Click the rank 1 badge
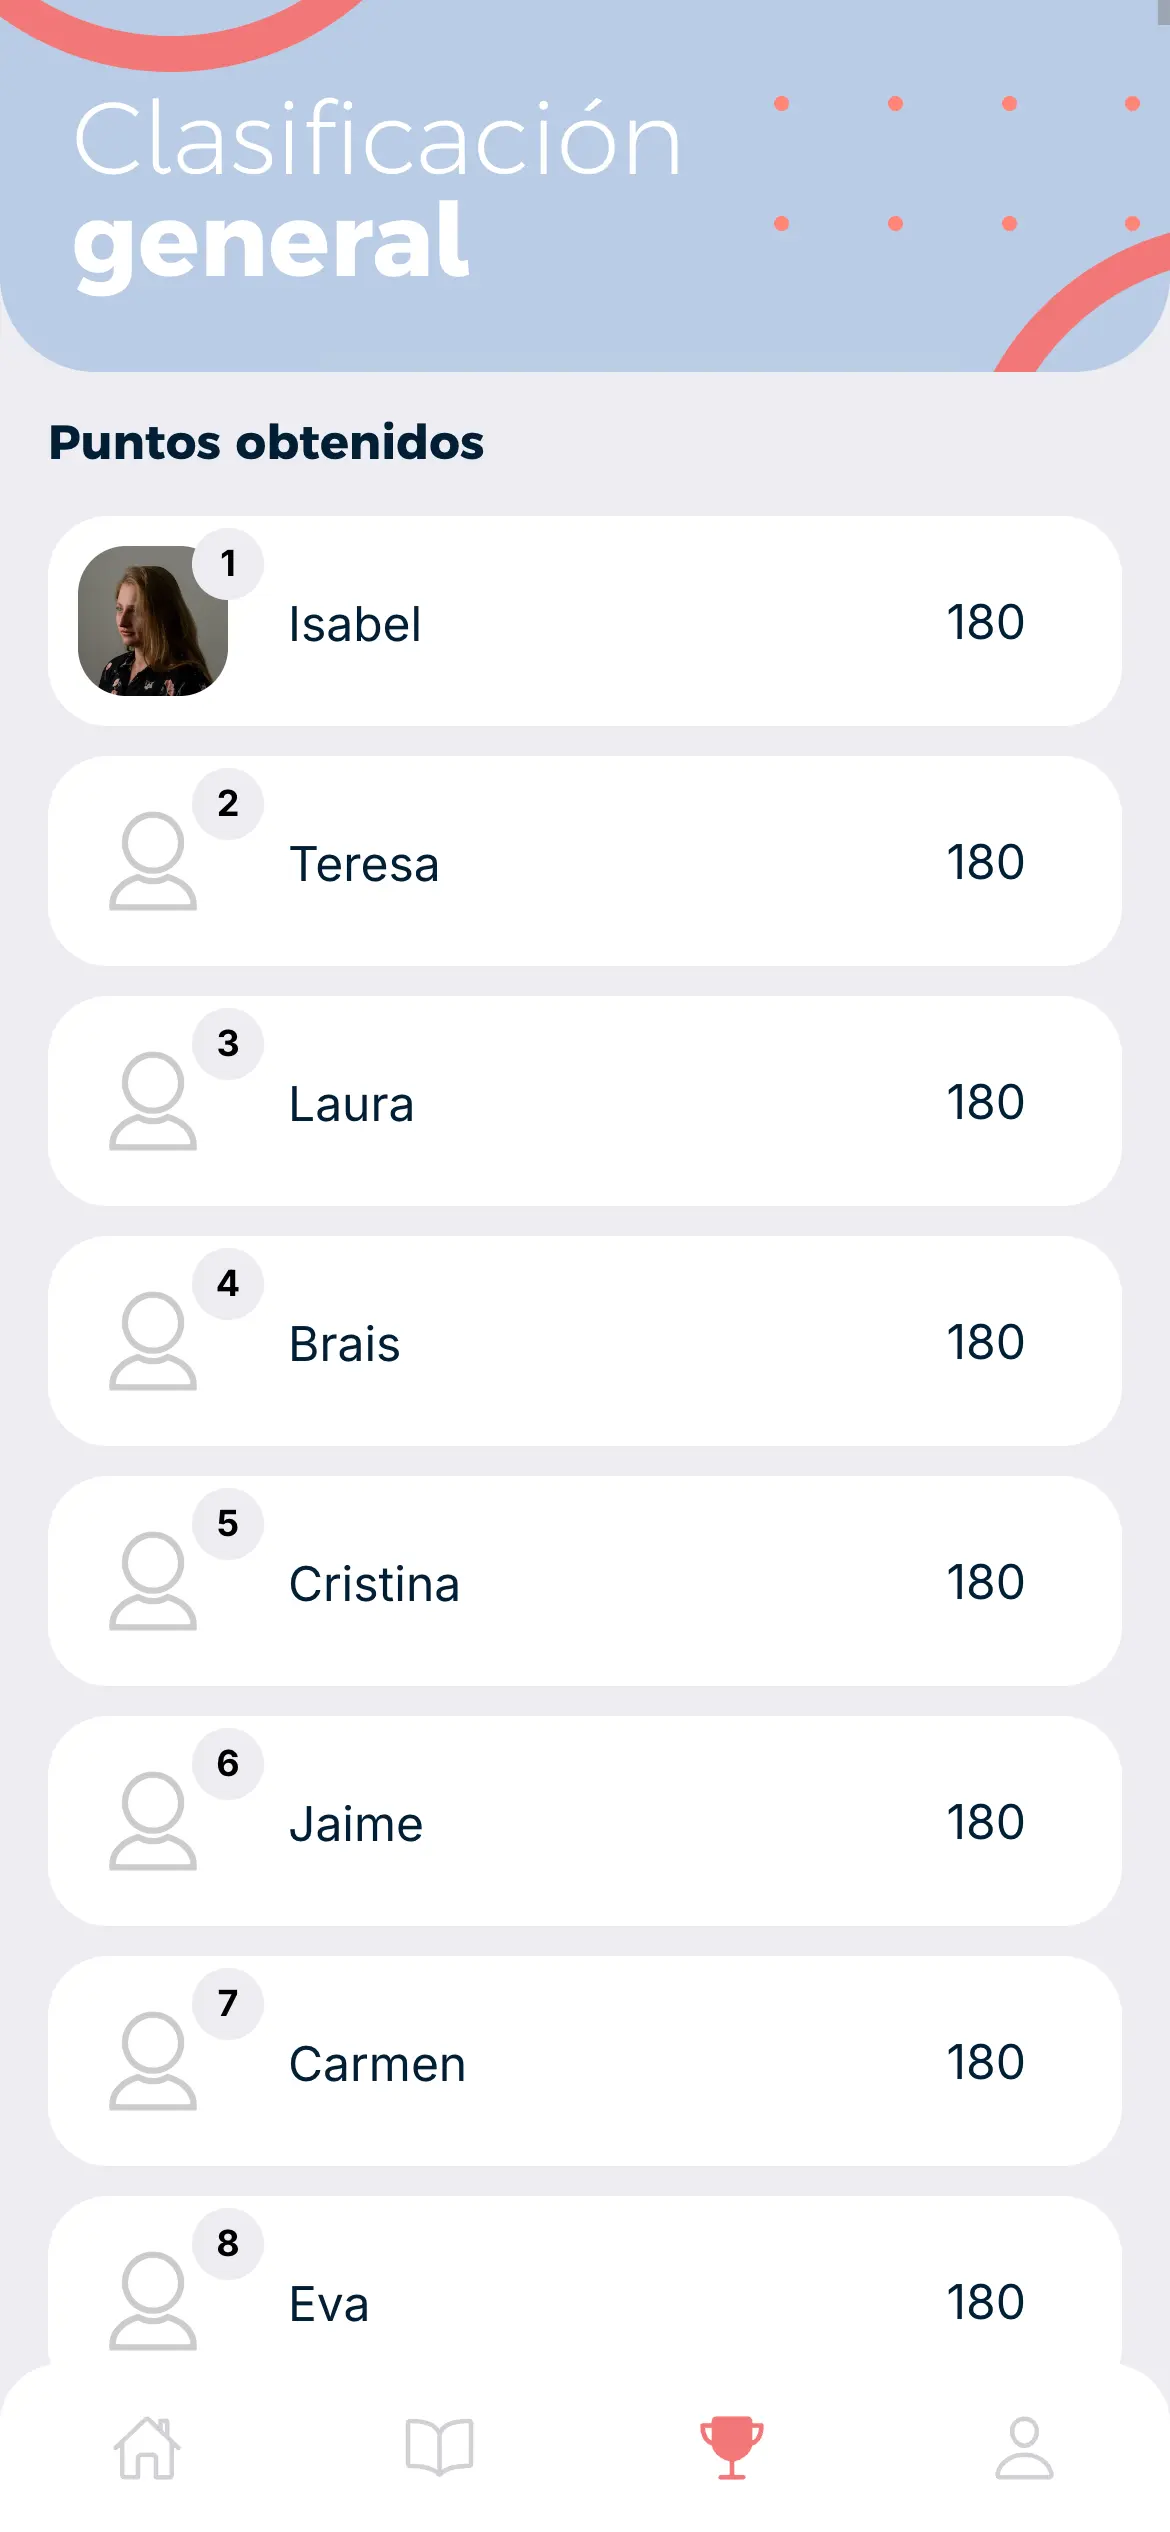Image resolution: width=1170 pixels, height=2532 pixels. (228, 564)
